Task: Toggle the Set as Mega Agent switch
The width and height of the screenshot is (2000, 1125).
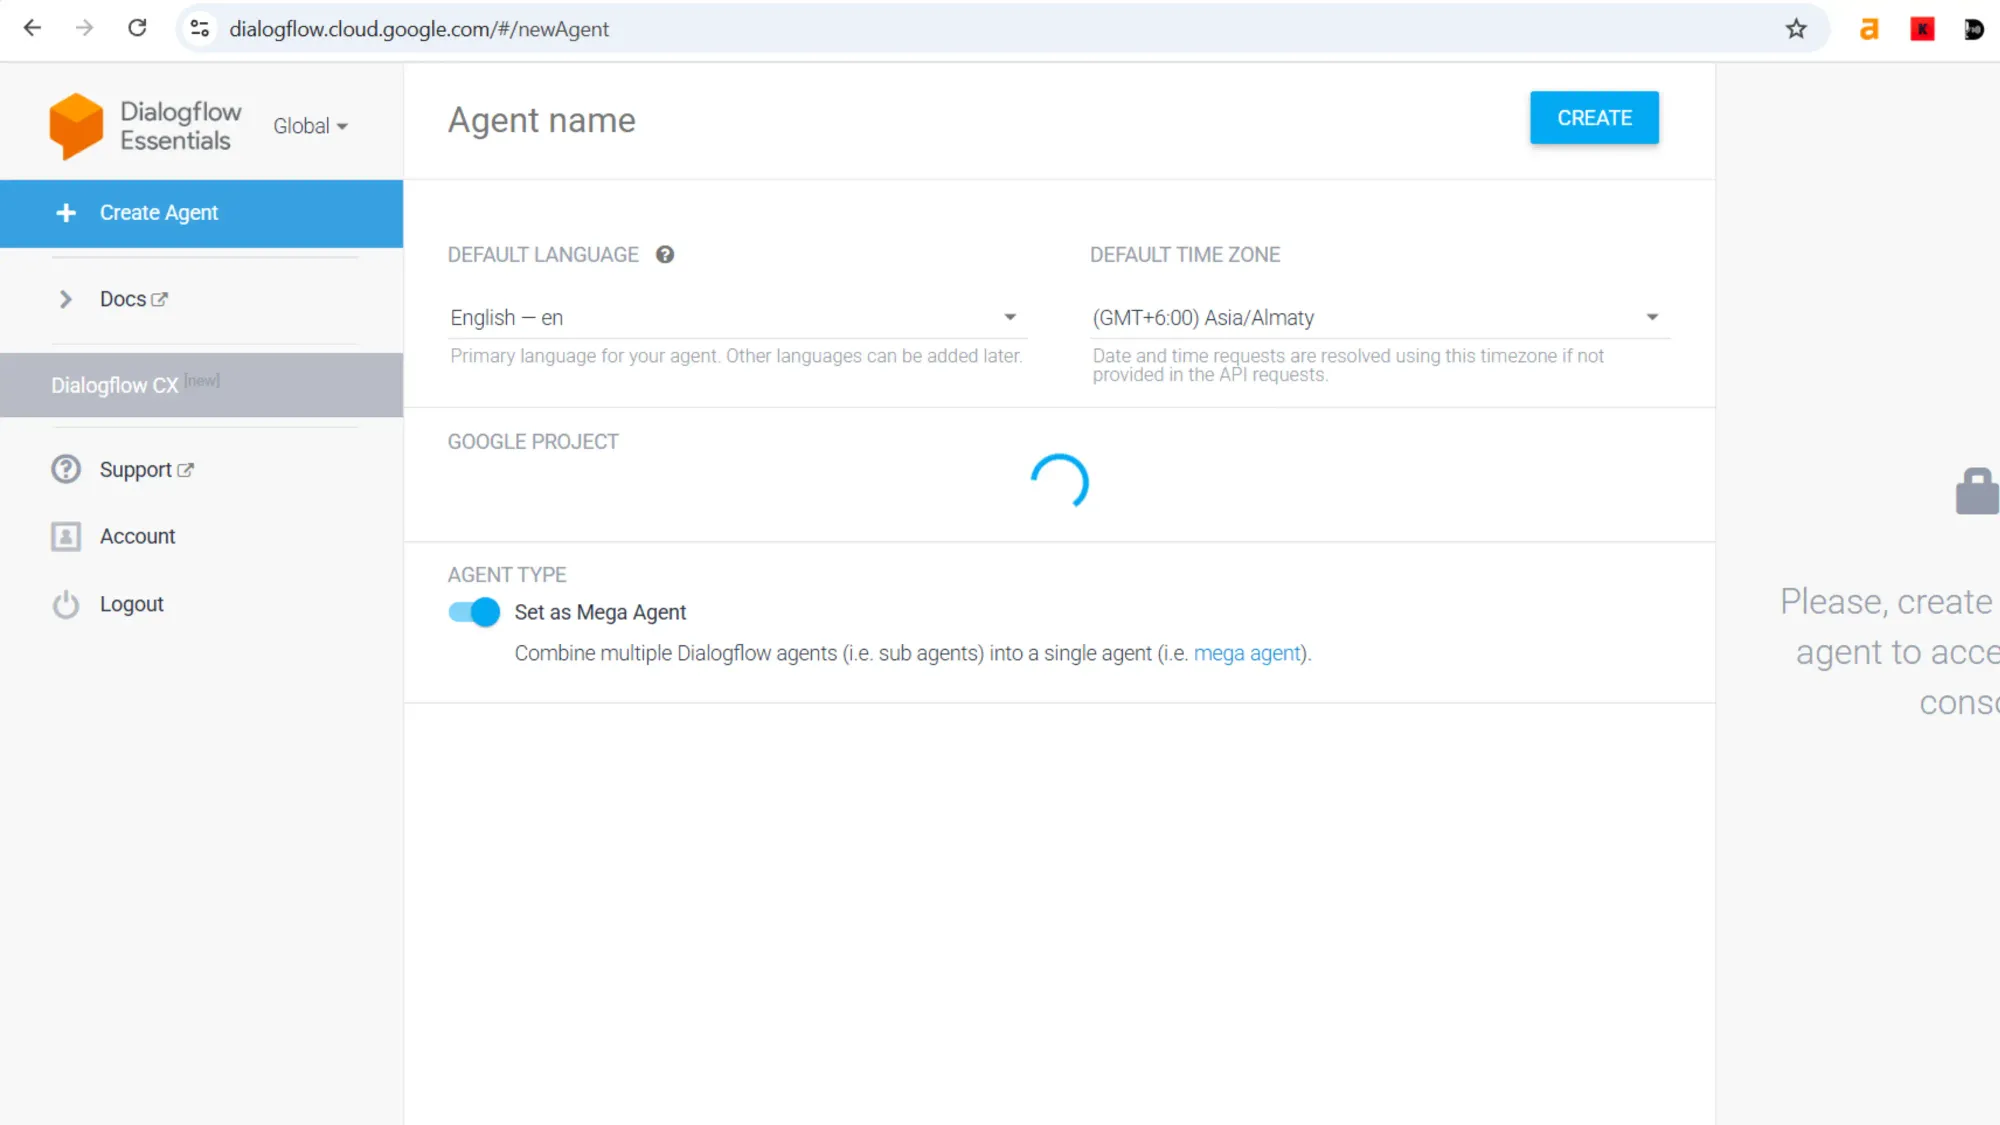Action: click(x=474, y=612)
